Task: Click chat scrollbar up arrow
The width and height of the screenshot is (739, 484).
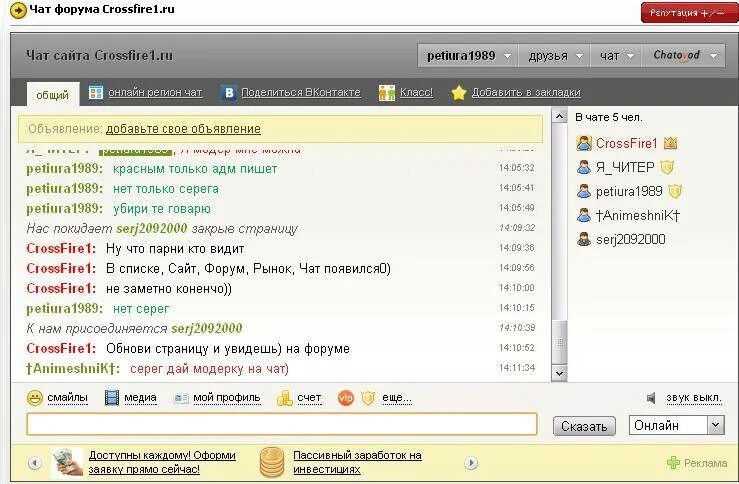Action: 559,116
